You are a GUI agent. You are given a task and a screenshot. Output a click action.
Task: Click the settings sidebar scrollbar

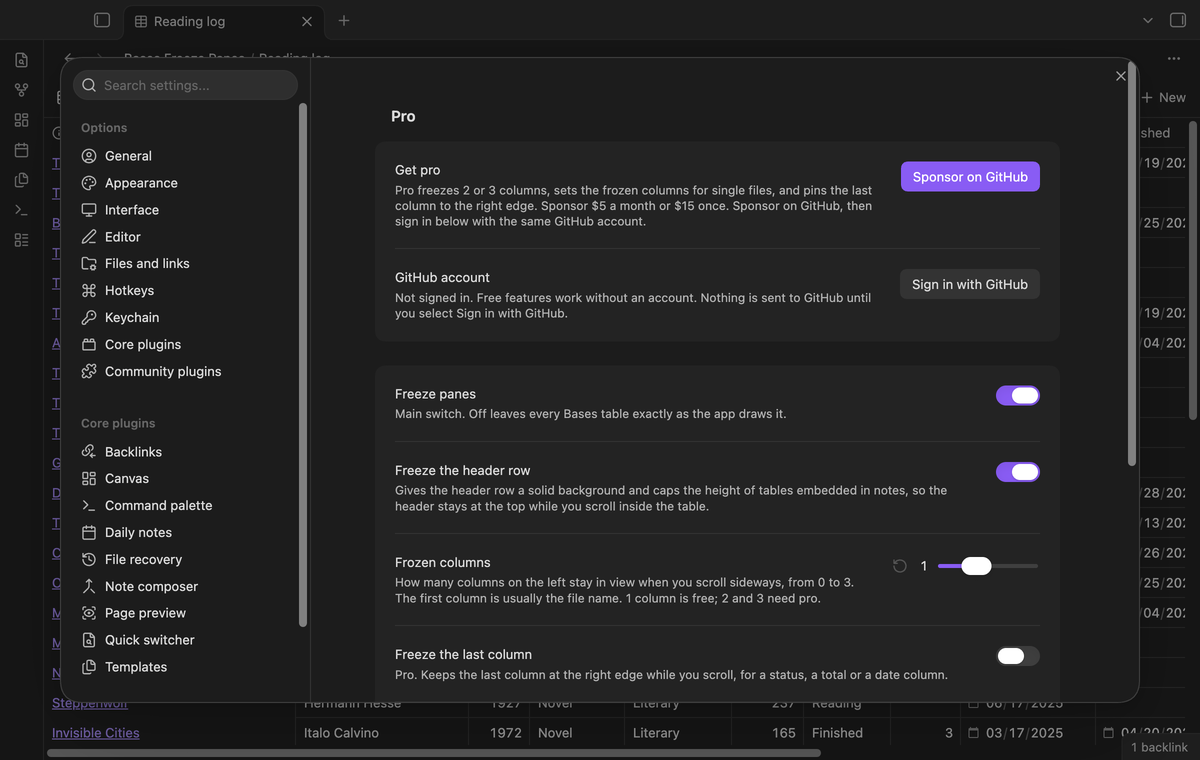pos(303,365)
